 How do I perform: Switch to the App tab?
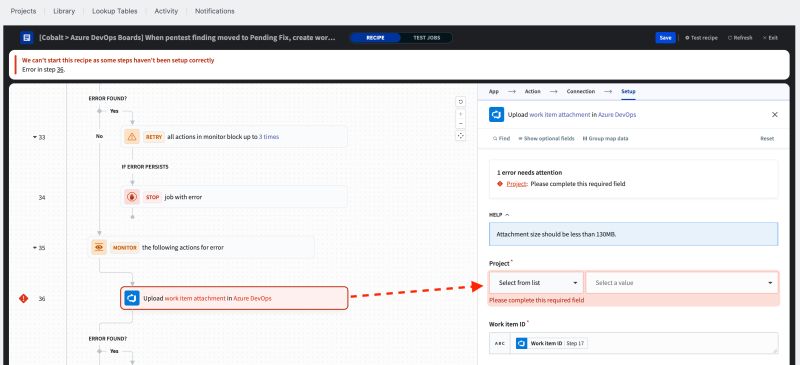(493, 91)
